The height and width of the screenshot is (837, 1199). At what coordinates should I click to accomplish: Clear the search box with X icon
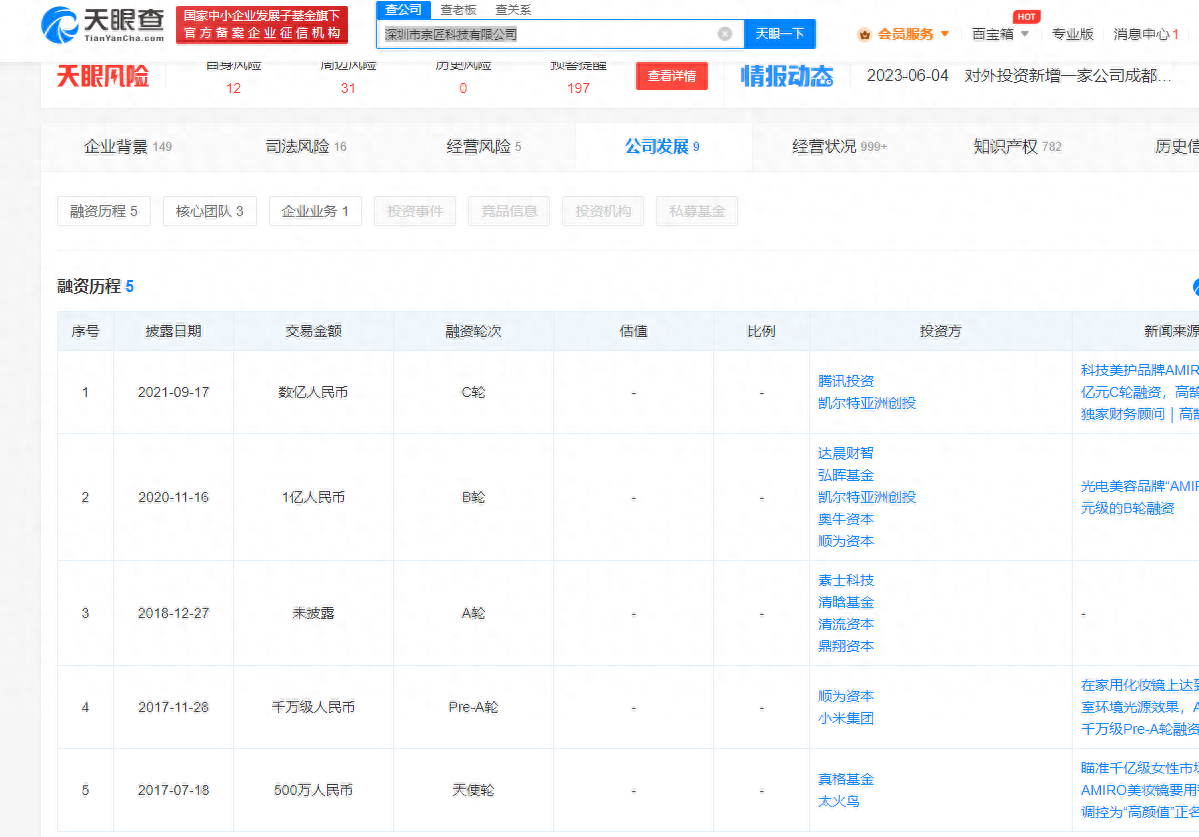[x=724, y=34]
